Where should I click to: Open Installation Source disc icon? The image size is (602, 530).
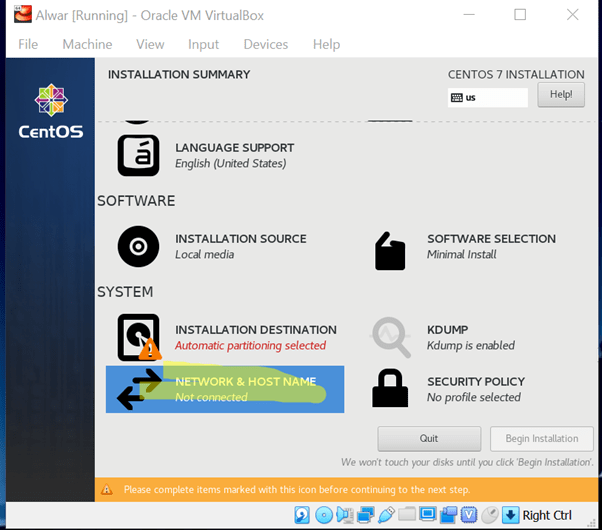tap(138, 246)
